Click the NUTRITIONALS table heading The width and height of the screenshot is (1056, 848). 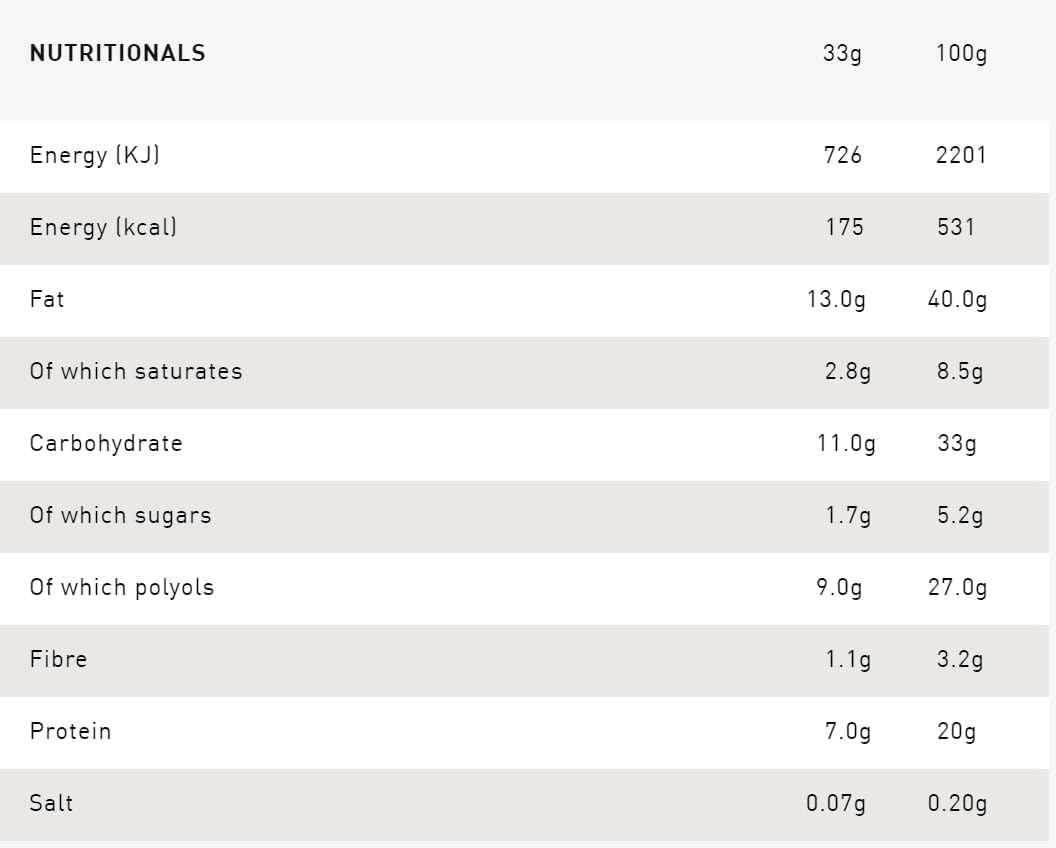pyautogui.click(x=117, y=53)
